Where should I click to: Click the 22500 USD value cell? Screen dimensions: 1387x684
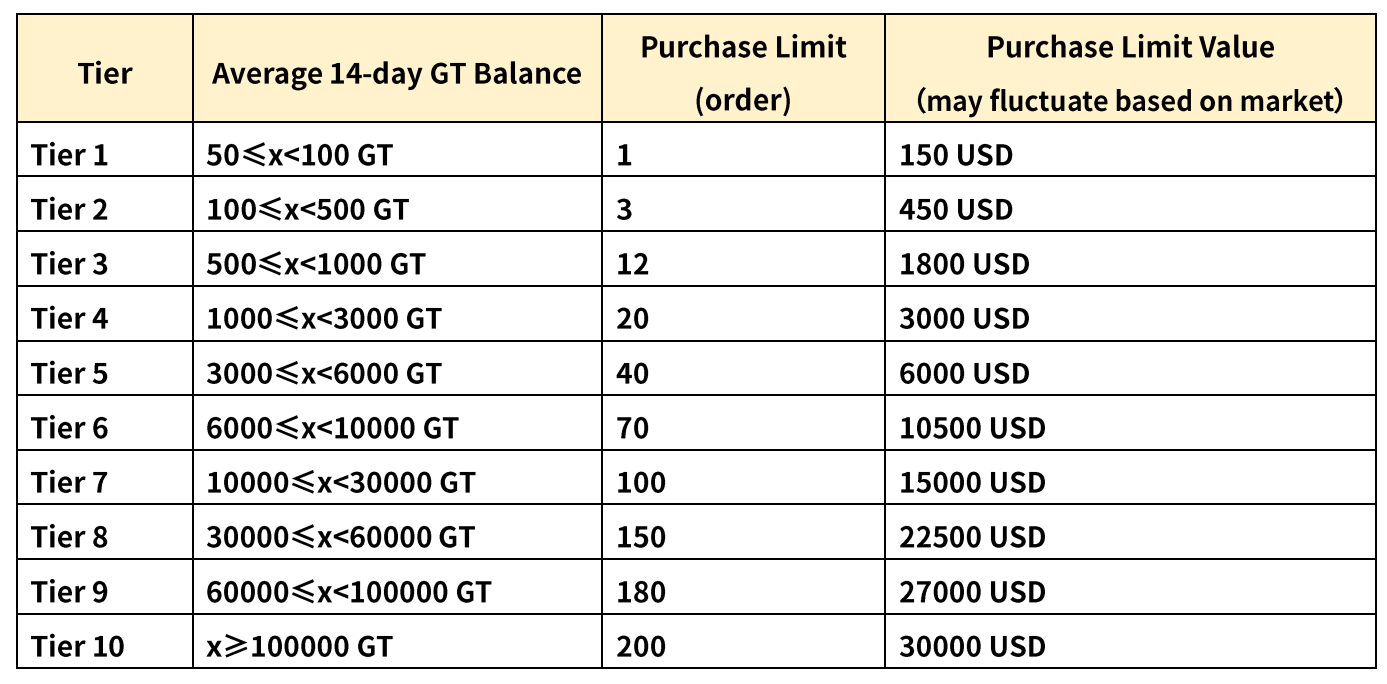[972, 537]
